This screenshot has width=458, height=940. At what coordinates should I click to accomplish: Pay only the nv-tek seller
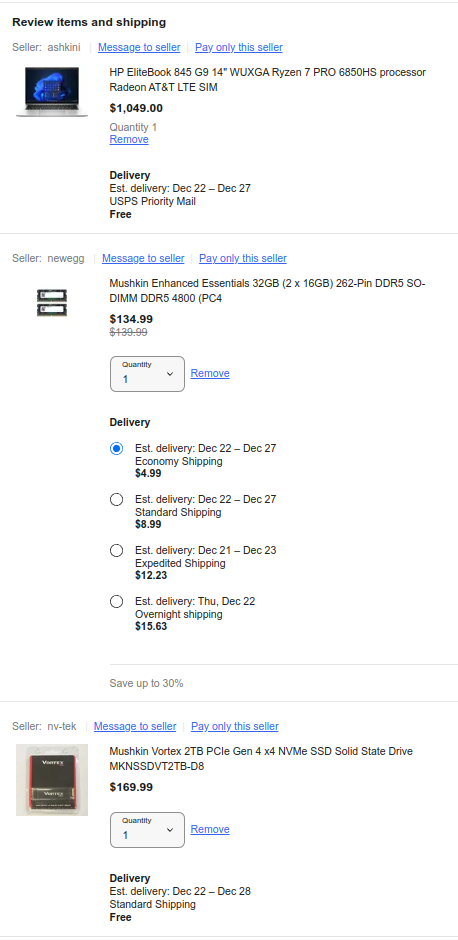click(235, 727)
